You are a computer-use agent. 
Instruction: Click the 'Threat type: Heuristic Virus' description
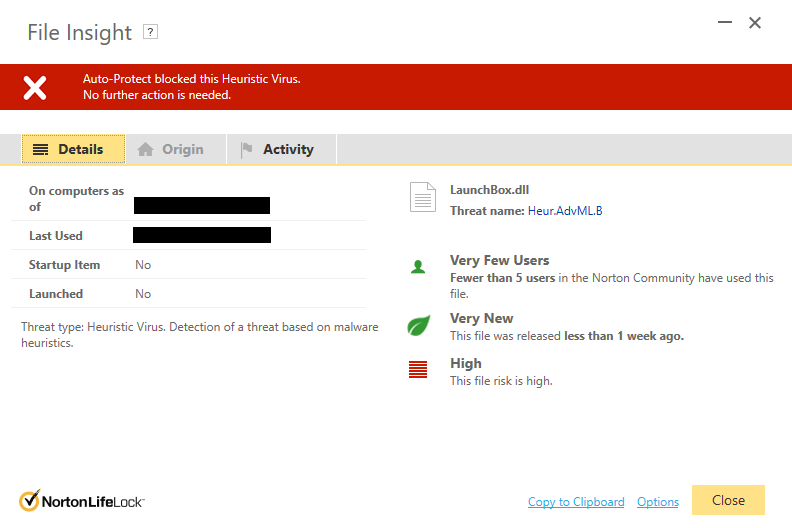200,334
